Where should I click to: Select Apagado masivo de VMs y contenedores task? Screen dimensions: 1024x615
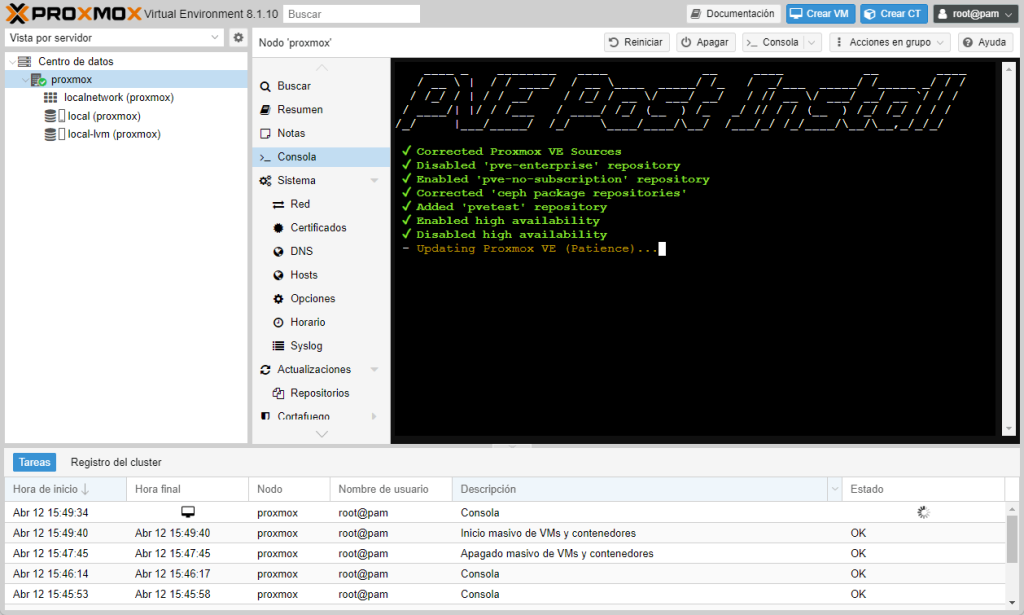505,554
